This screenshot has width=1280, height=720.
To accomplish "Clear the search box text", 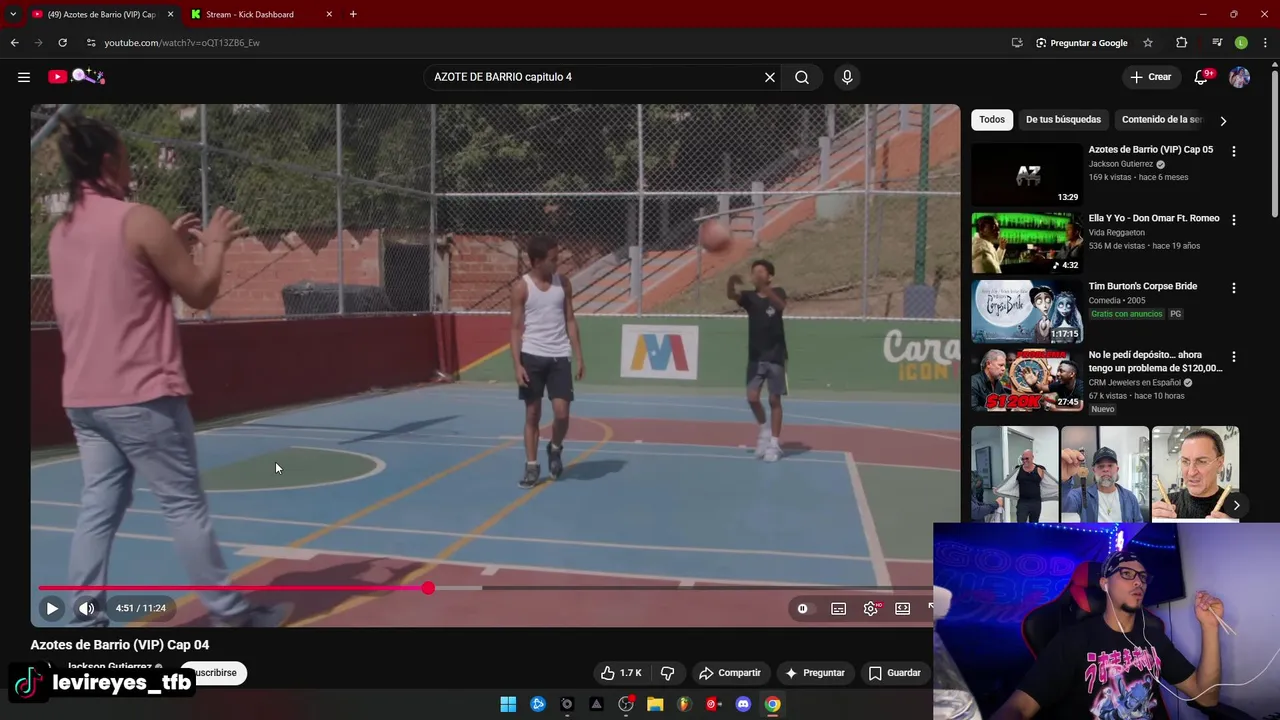I will click(770, 77).
